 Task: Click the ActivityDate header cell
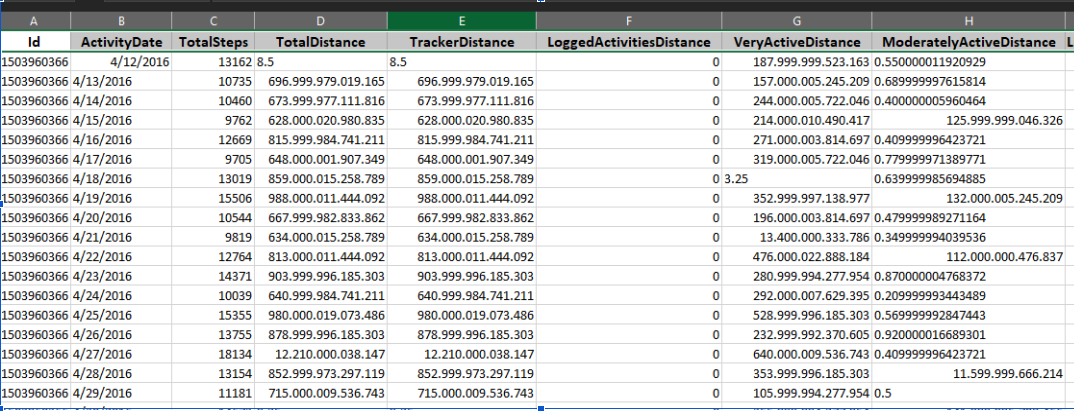point(121,42)
